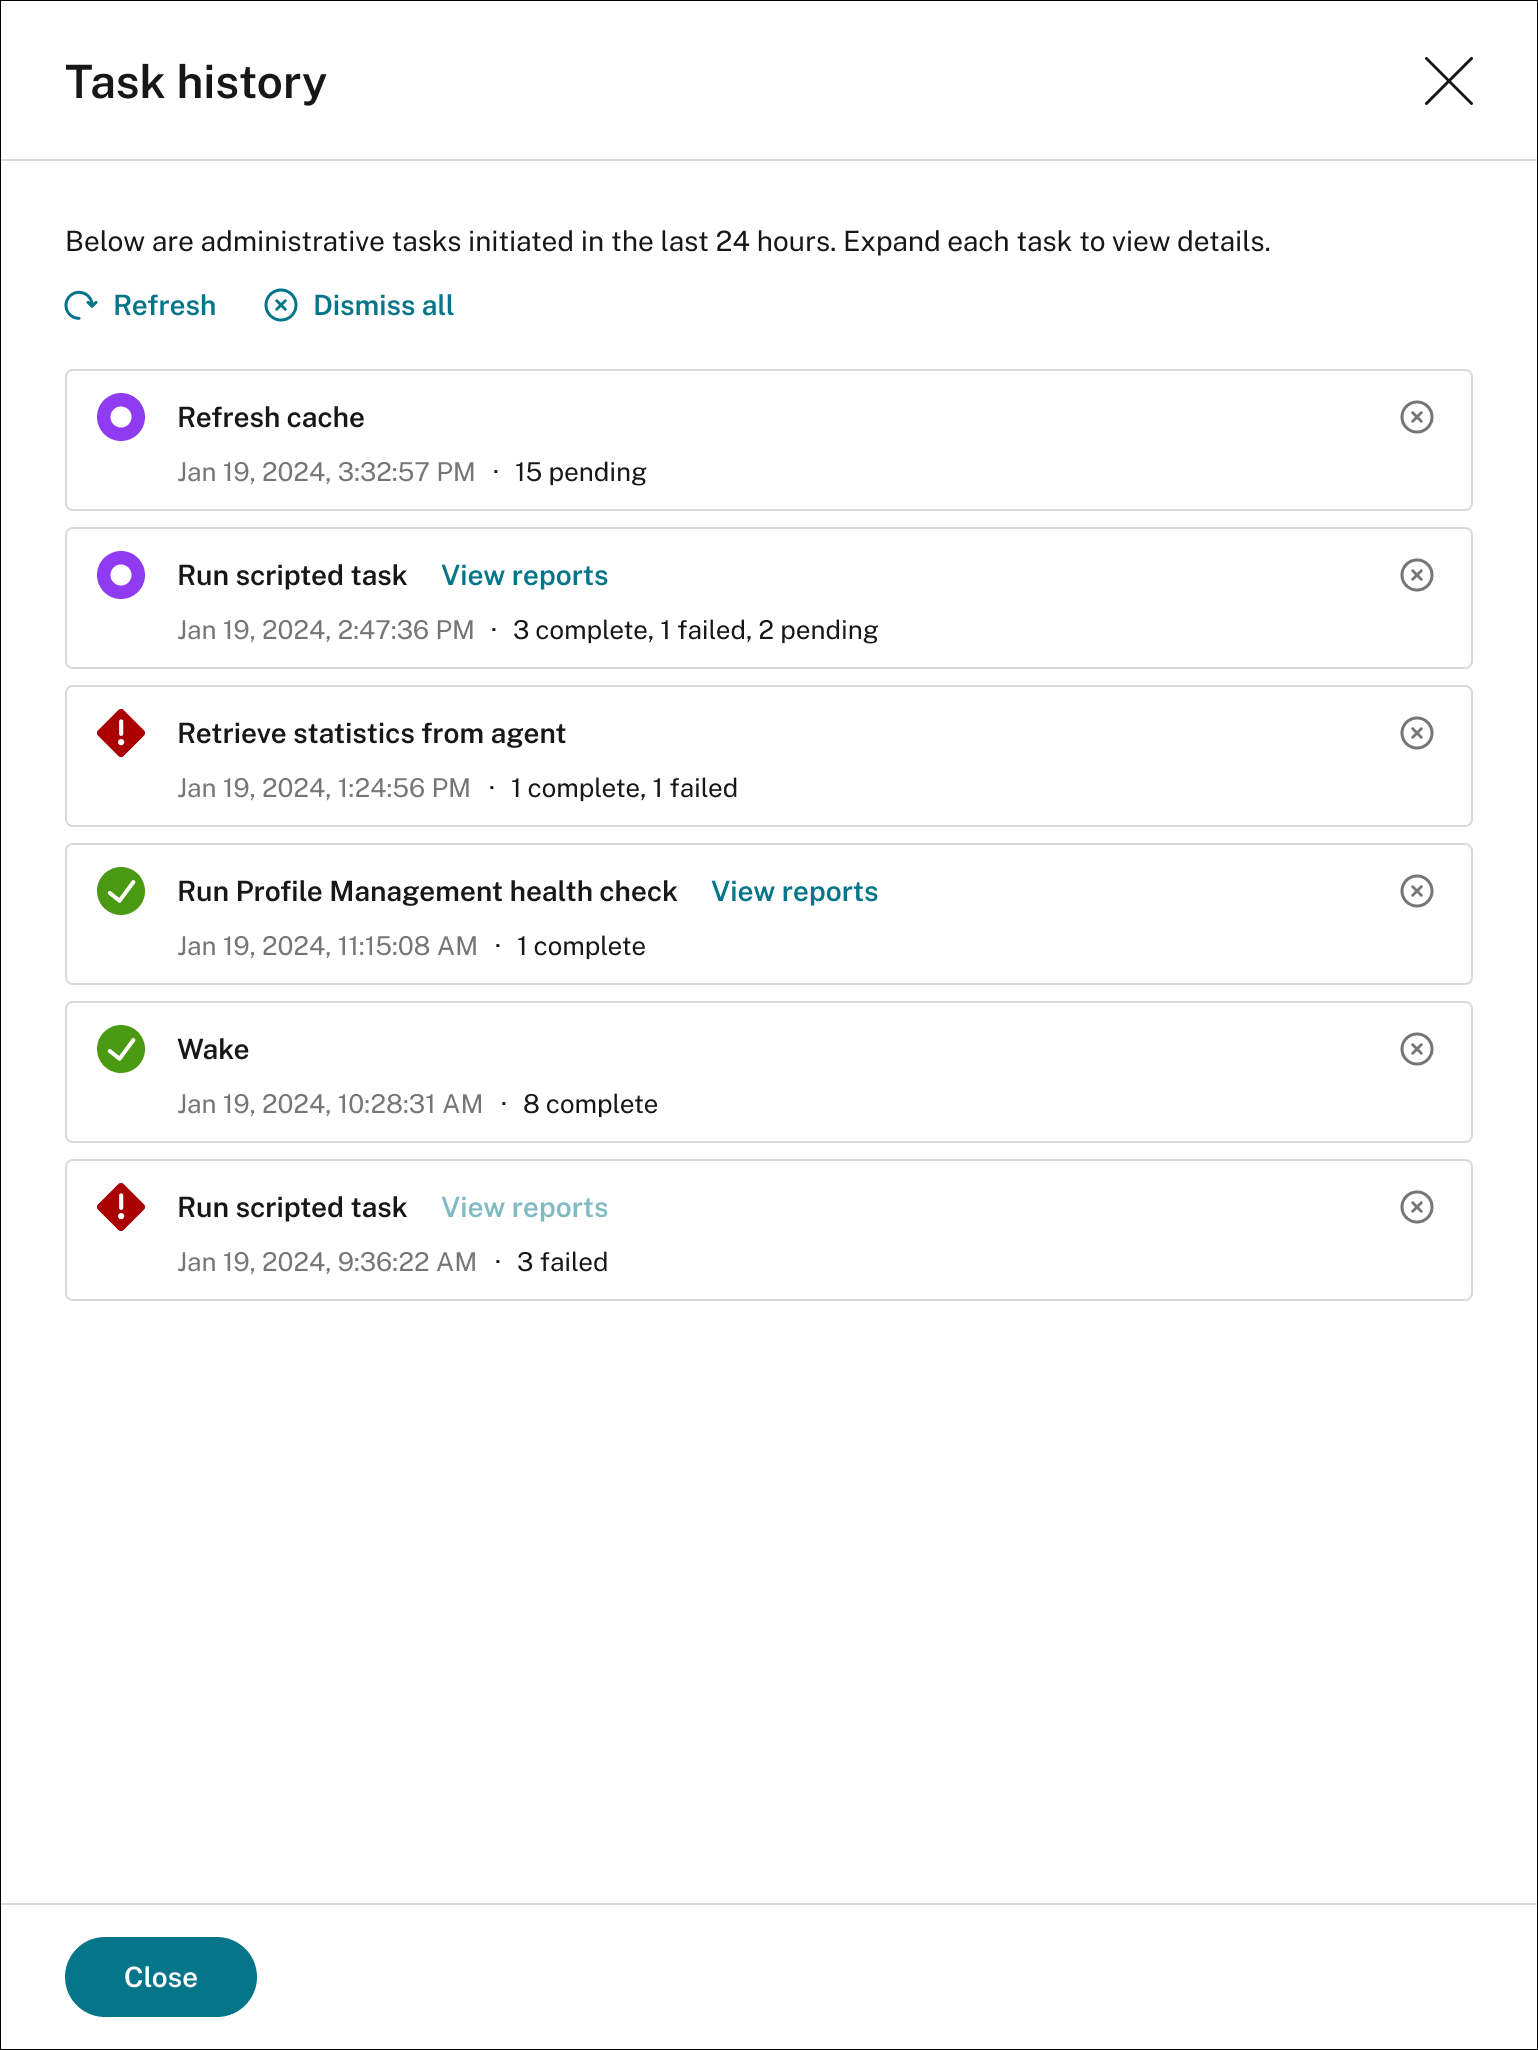This screenshot has height=2050, width=1538.
Task: Dismiss the Wake task entry
Action: pos(1416,1049)
